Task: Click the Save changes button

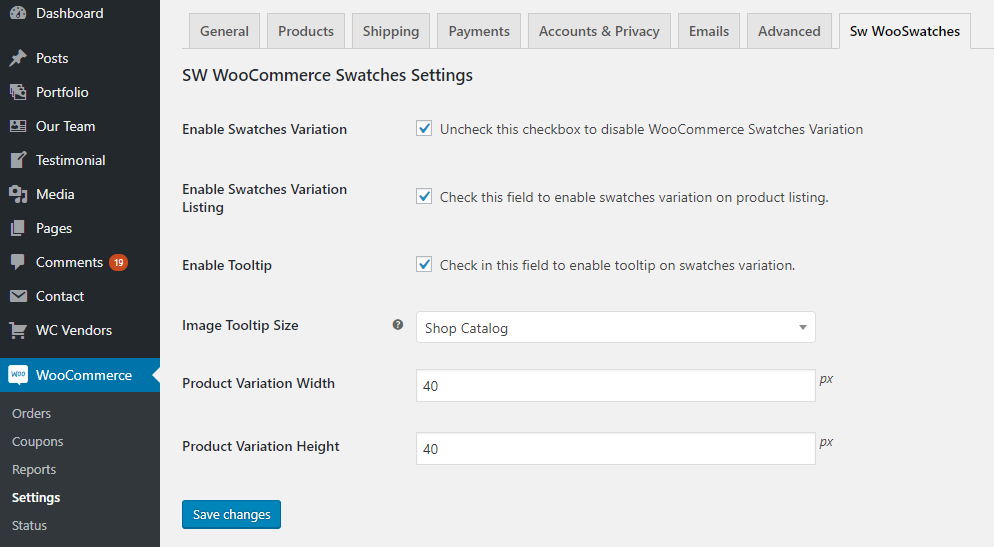Action: point(231,514)
